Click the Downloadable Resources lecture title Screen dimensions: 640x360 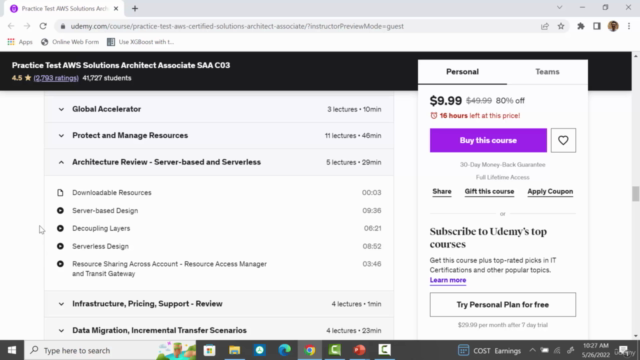(112, 192)
